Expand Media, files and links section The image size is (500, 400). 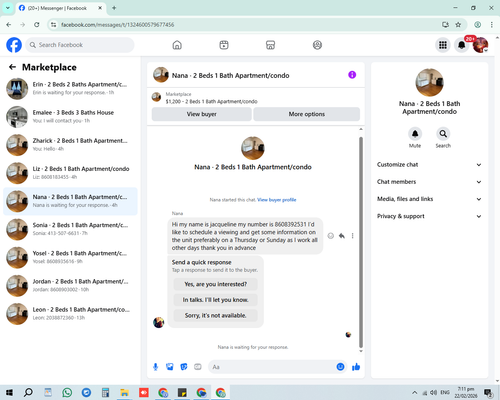tap(429, 199)
